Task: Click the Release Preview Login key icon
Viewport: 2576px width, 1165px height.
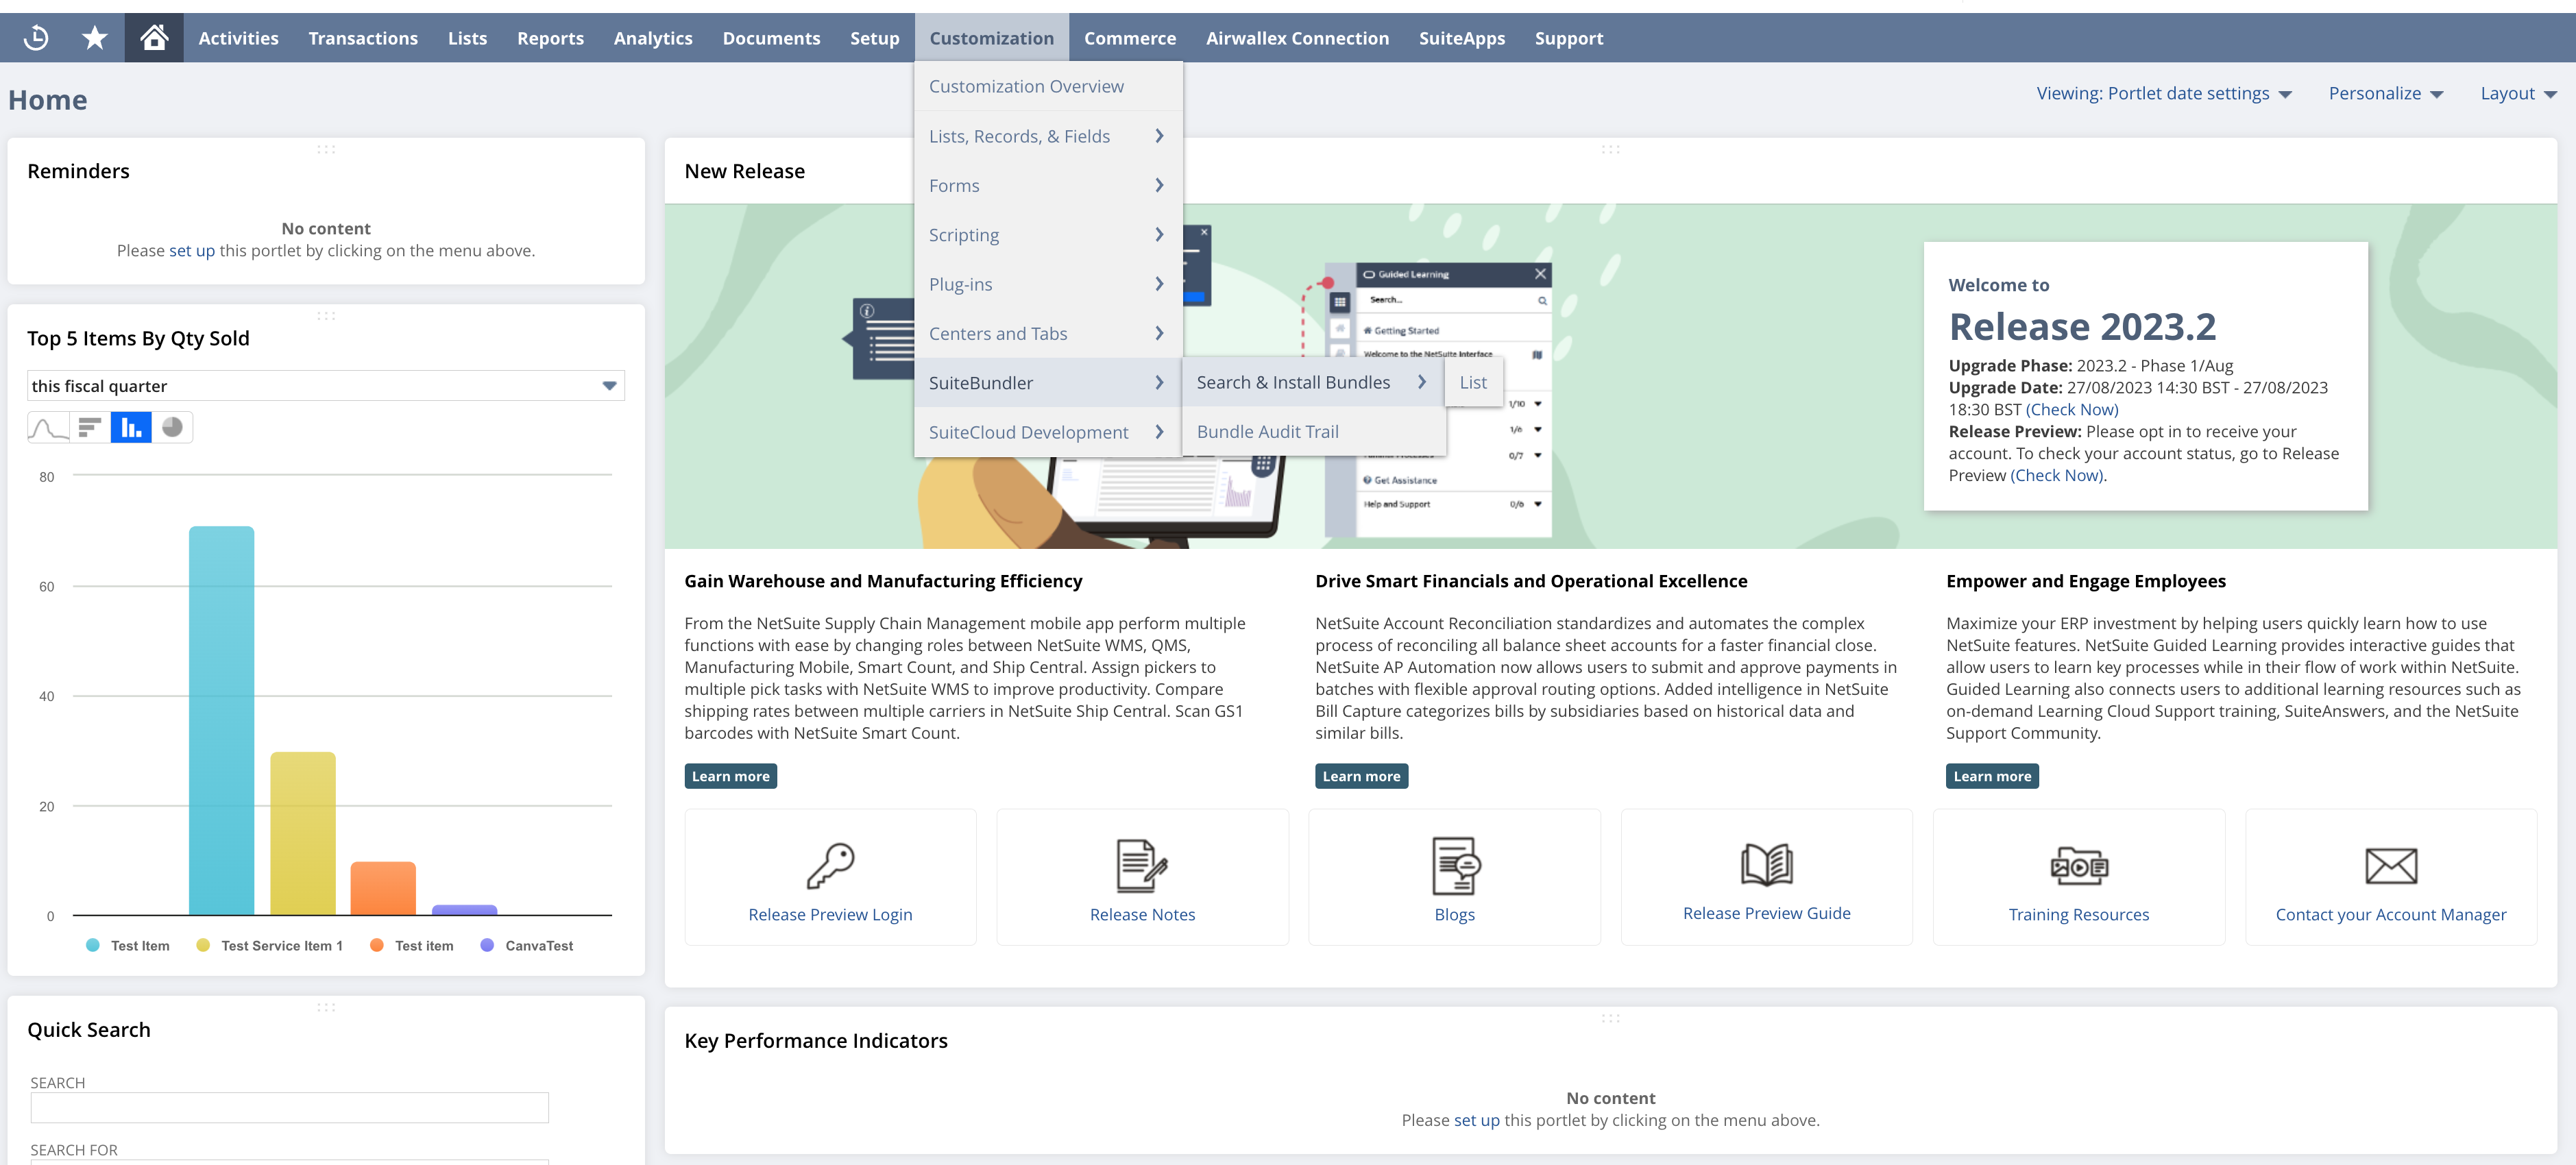Action: (830, 865)
